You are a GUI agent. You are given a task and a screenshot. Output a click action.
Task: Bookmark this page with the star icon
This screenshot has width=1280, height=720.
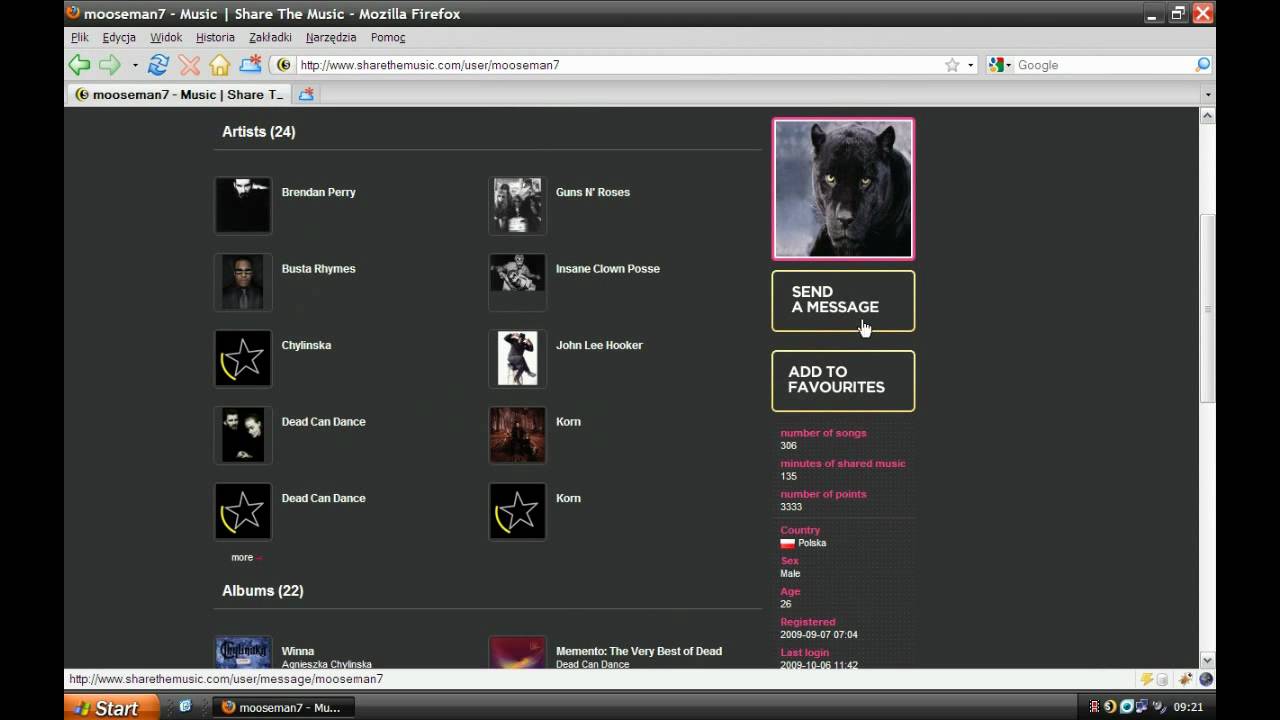click(952, 65)
